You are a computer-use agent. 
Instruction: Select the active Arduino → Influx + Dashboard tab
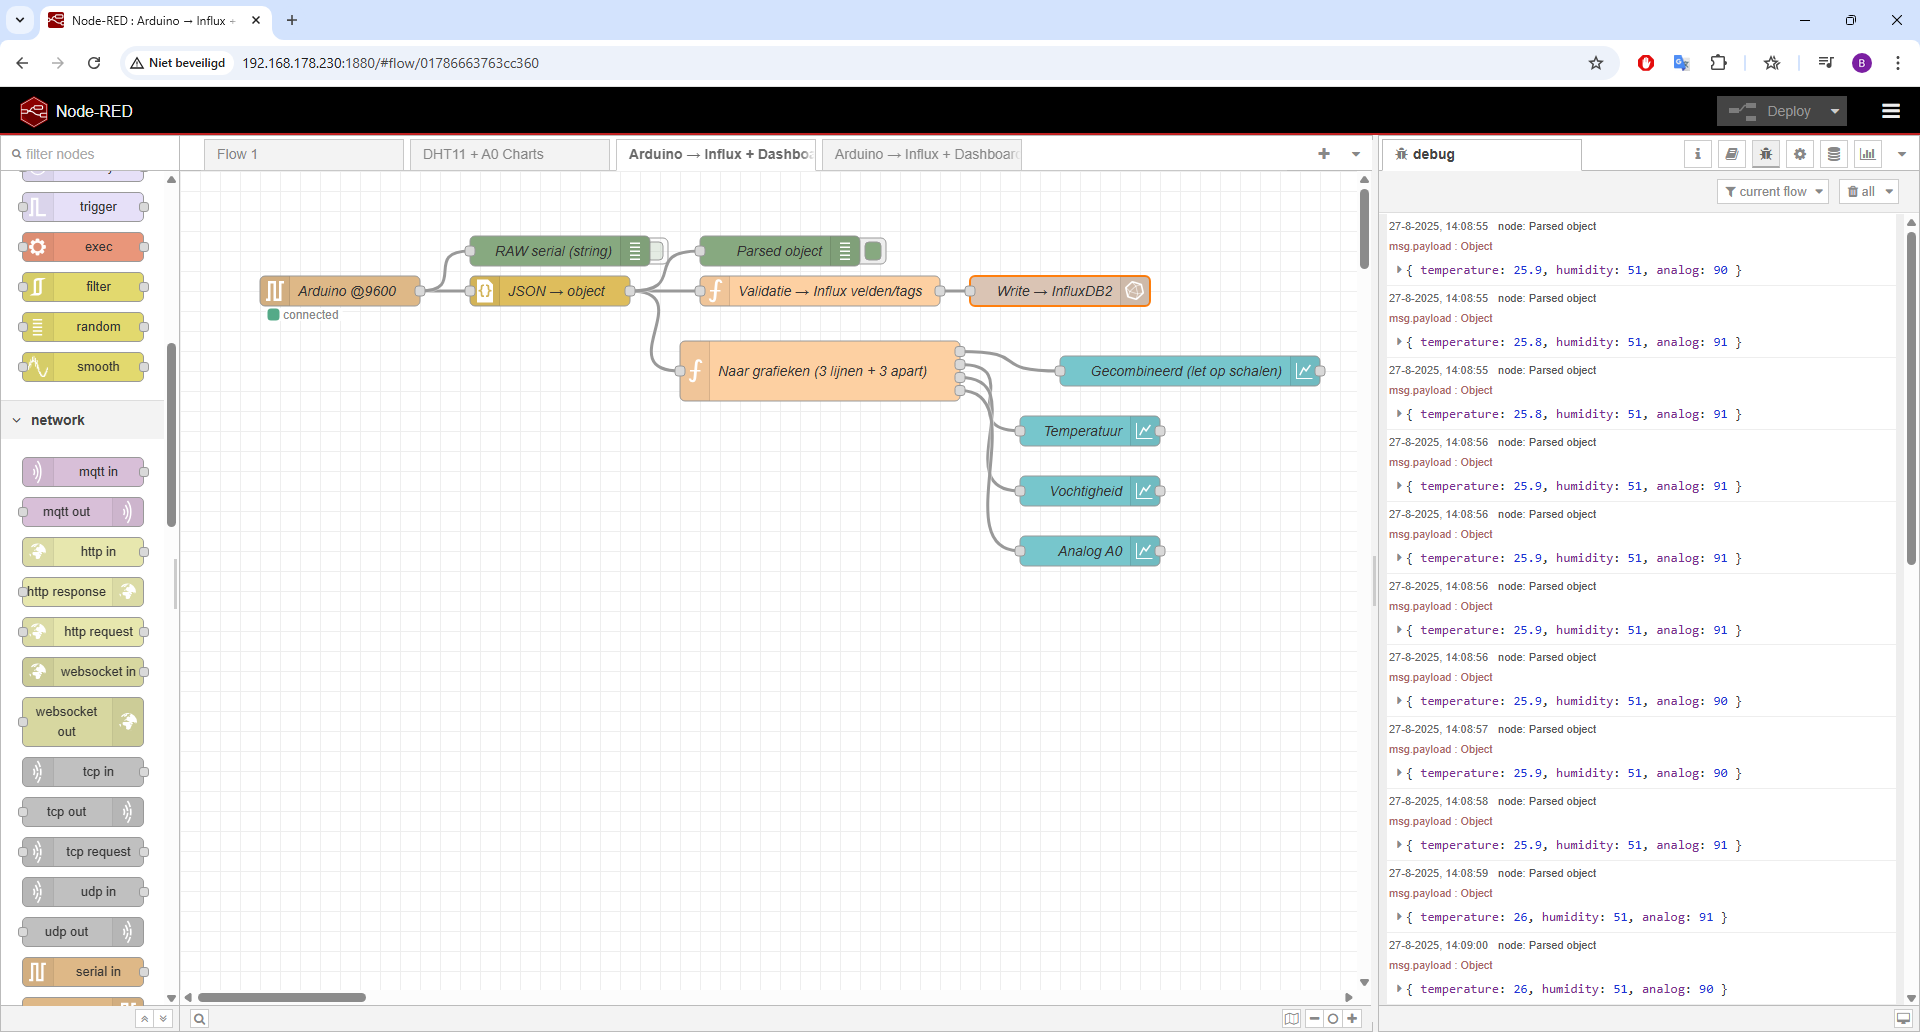(x=716, y=154)
